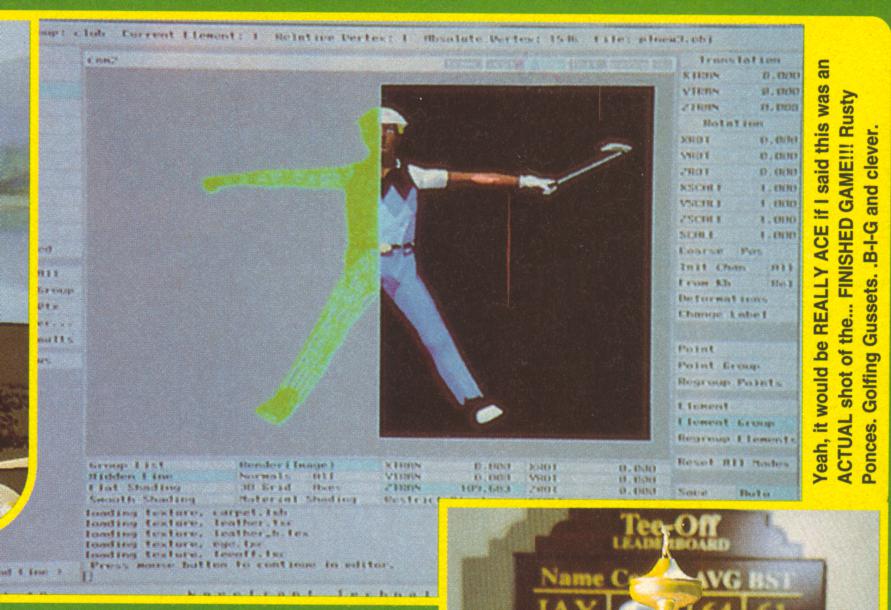
Task: Open the Group List
Action: 127,466
